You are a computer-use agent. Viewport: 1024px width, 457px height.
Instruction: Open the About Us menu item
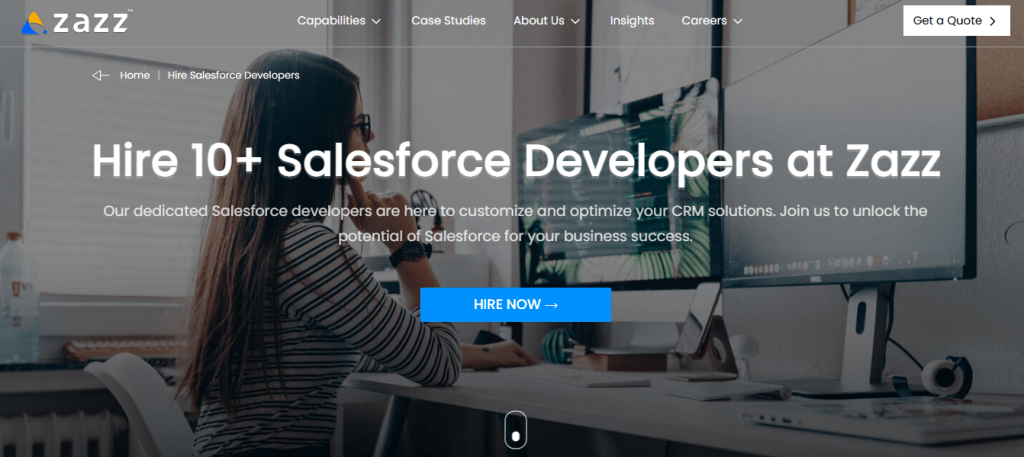point(538,20)
